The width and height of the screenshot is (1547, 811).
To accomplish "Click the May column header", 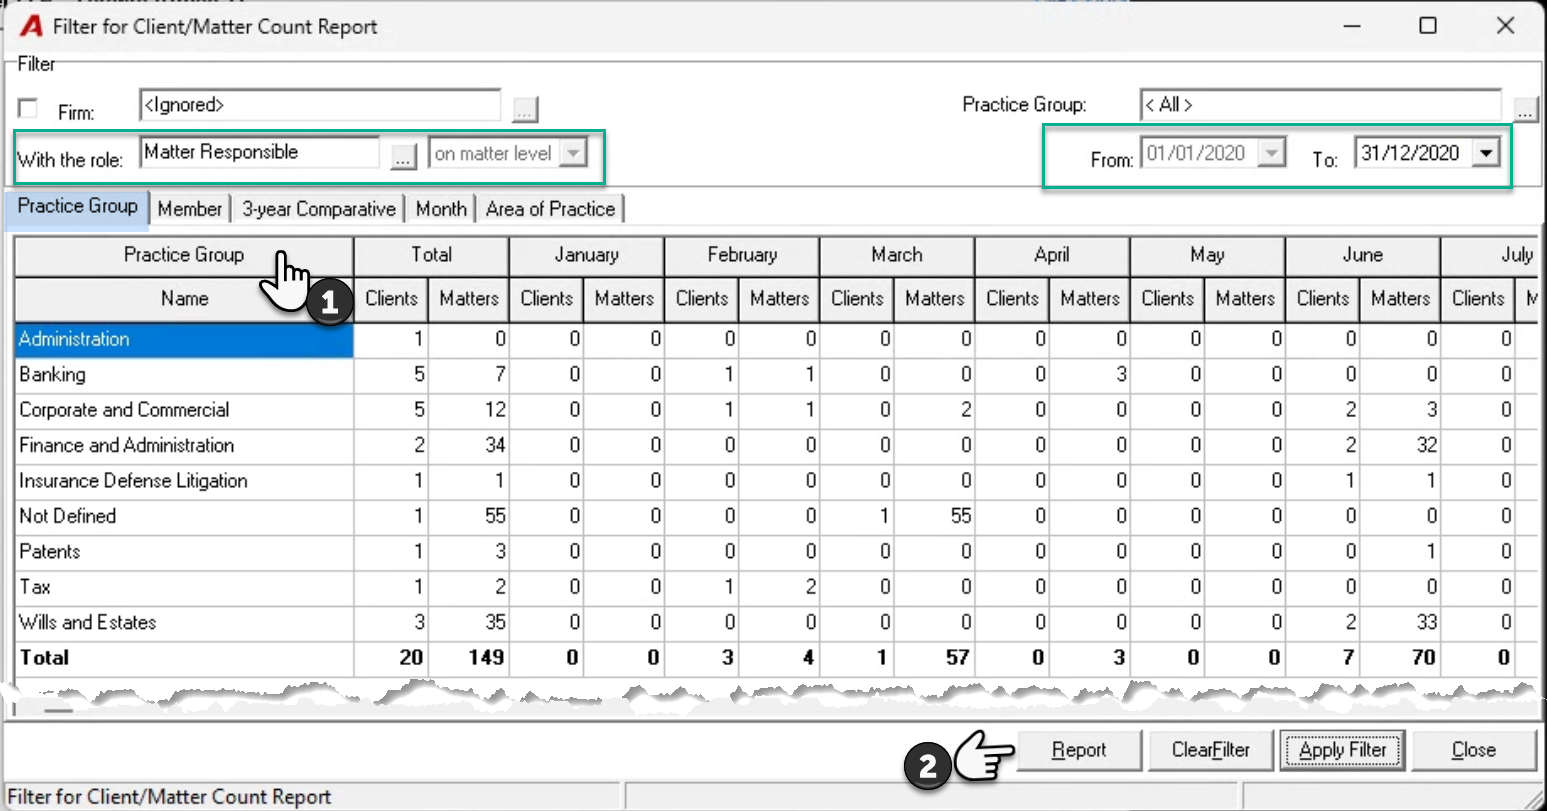I will pyautogui.click(x=1207, y=256).
